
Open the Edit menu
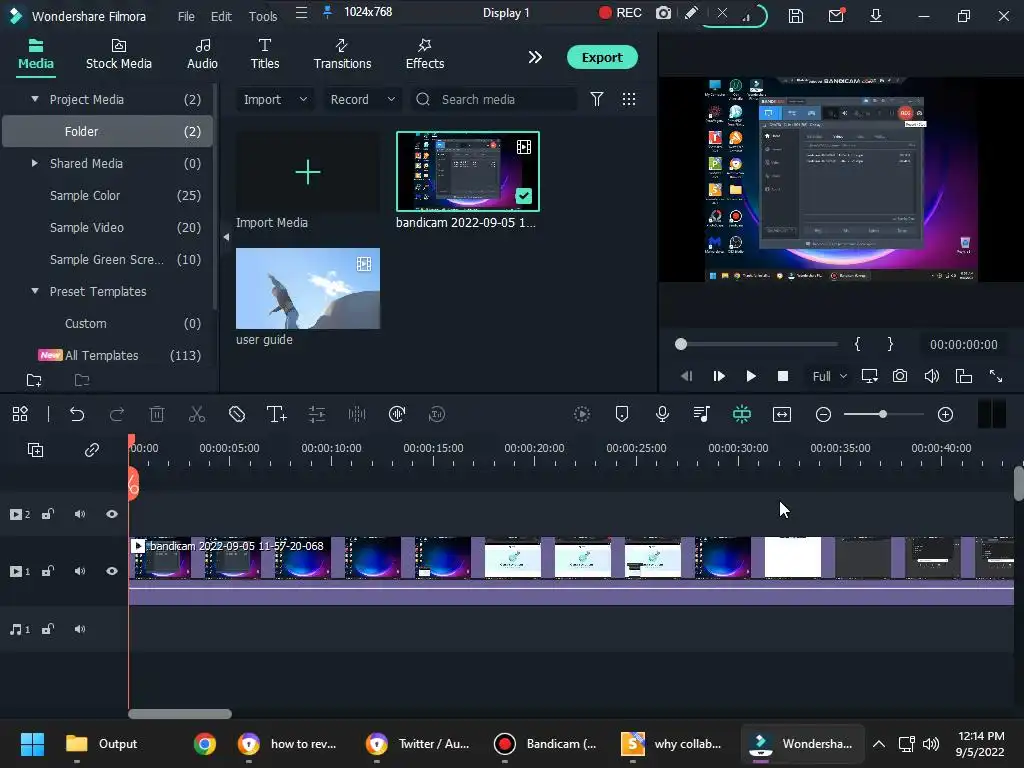221,16
